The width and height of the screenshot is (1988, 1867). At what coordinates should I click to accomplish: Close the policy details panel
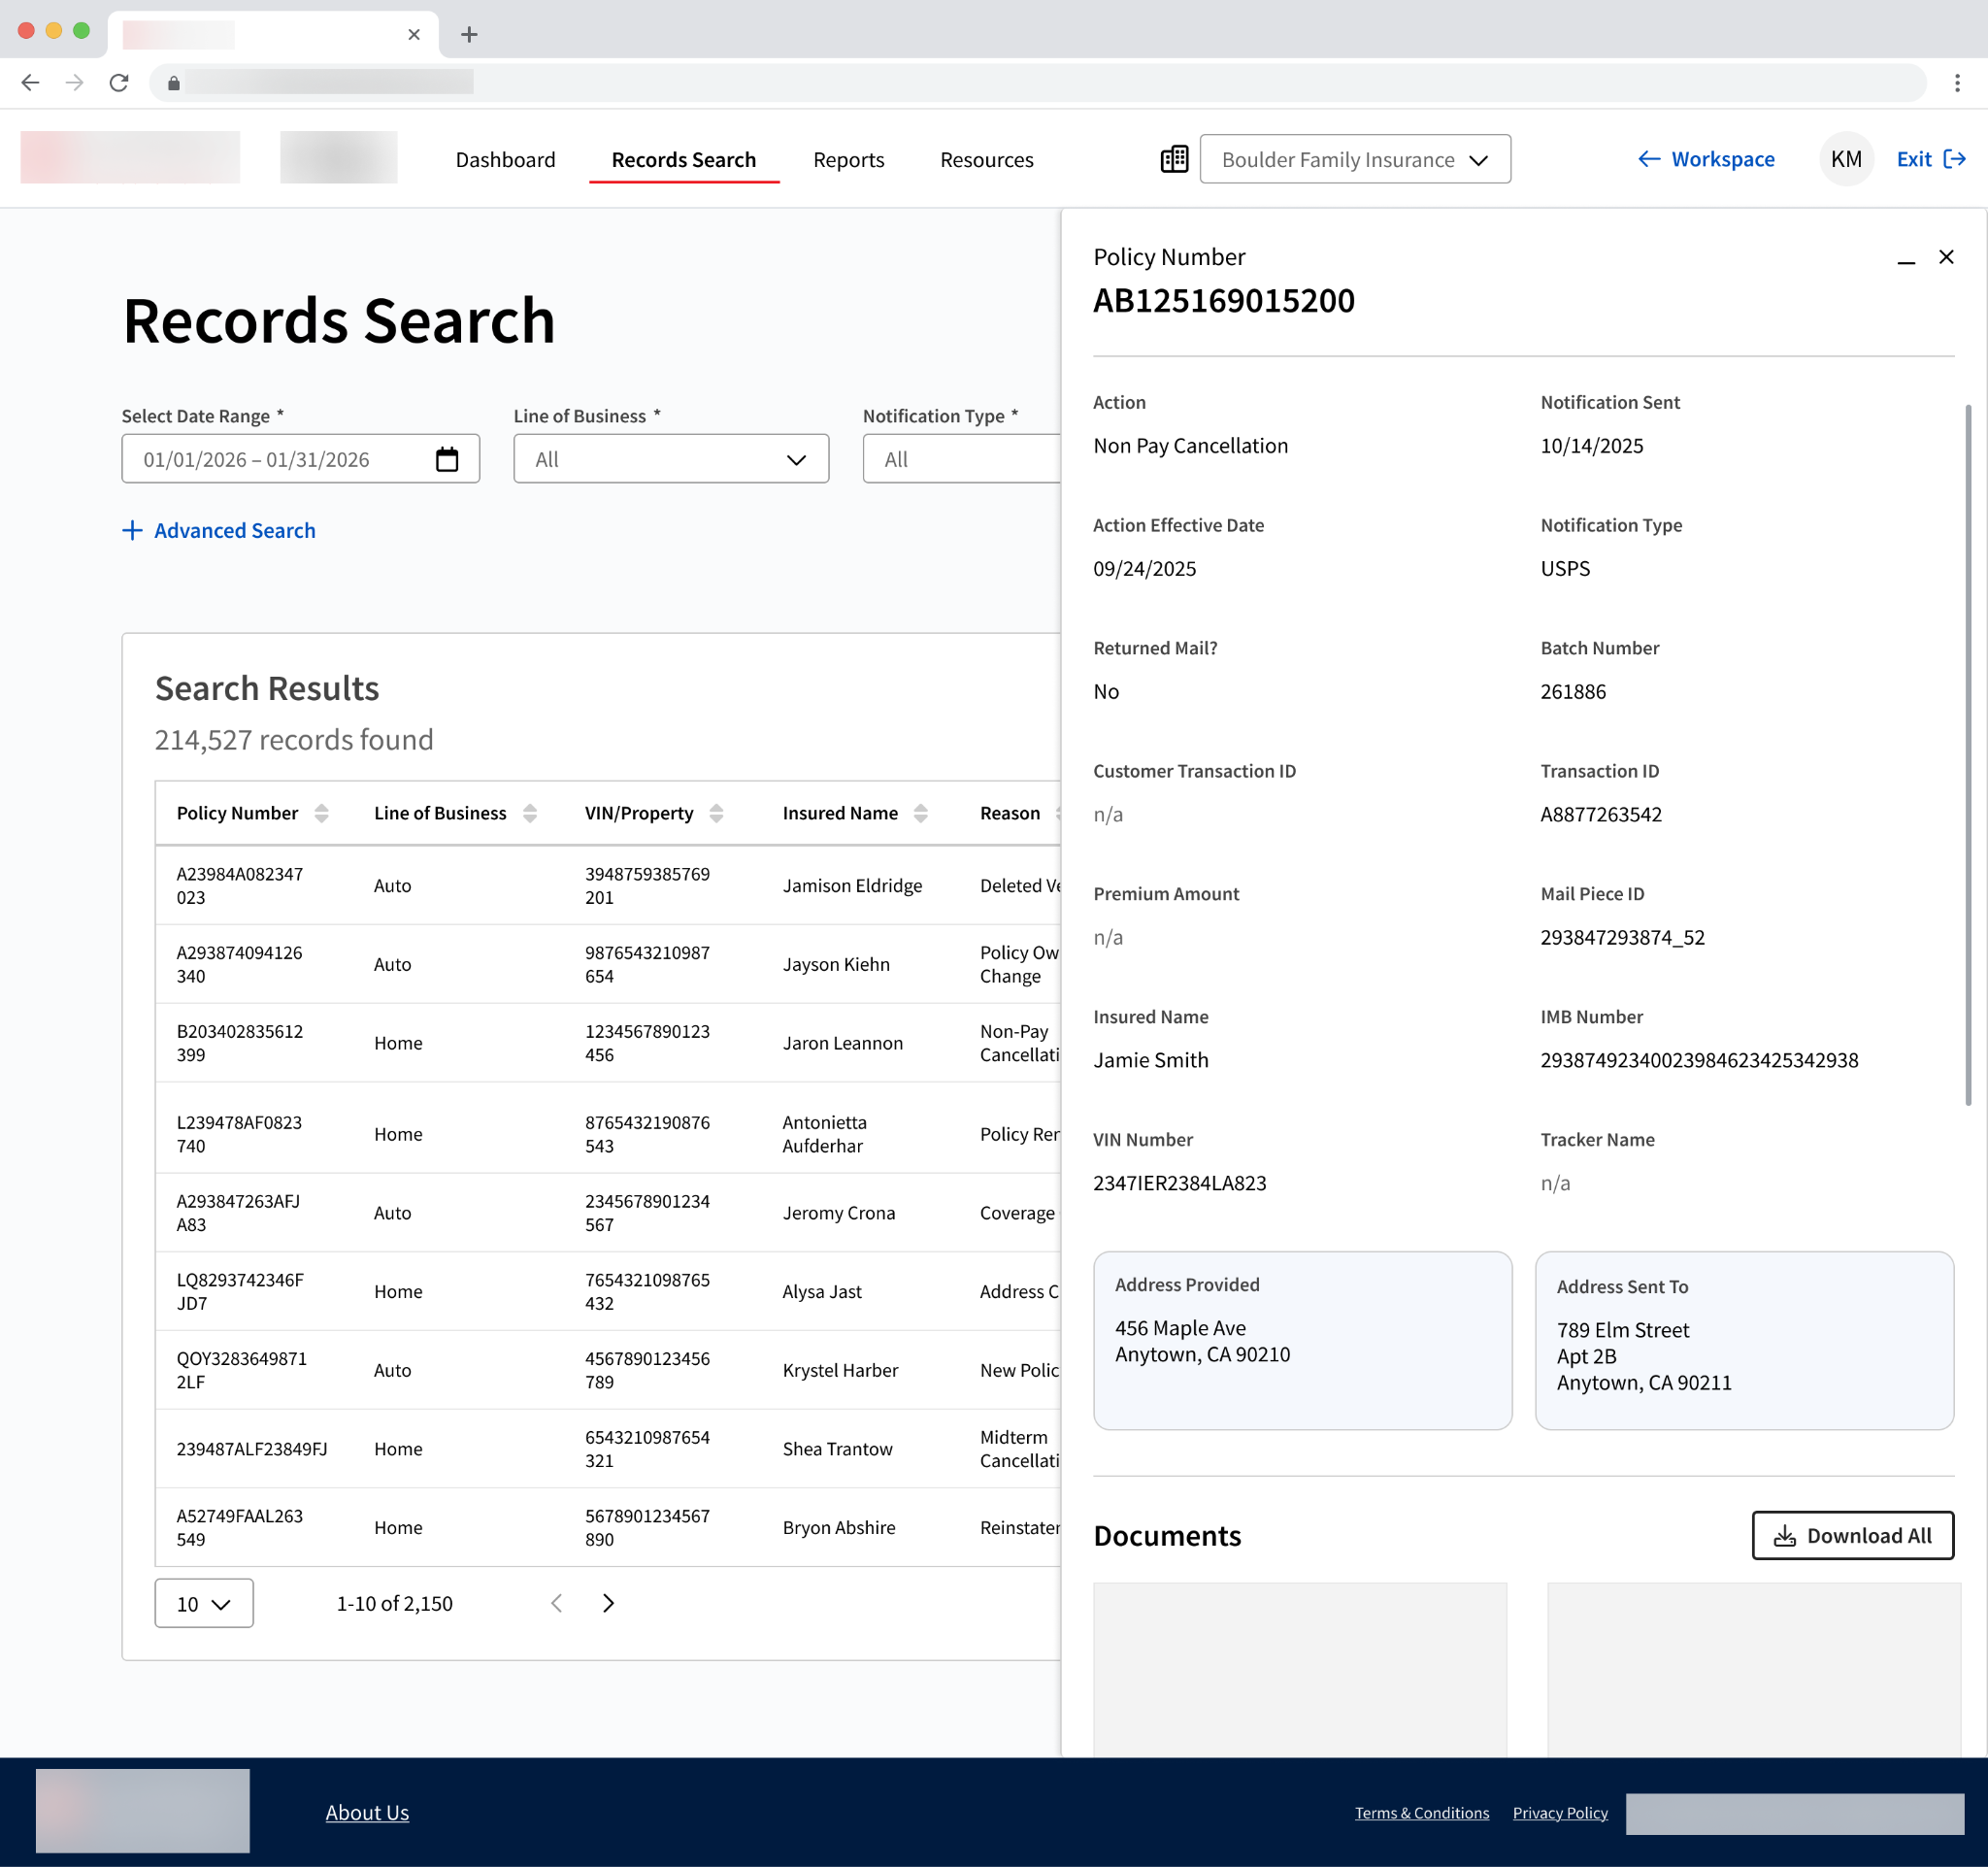pyautogui.click(x=1946, y=257)
